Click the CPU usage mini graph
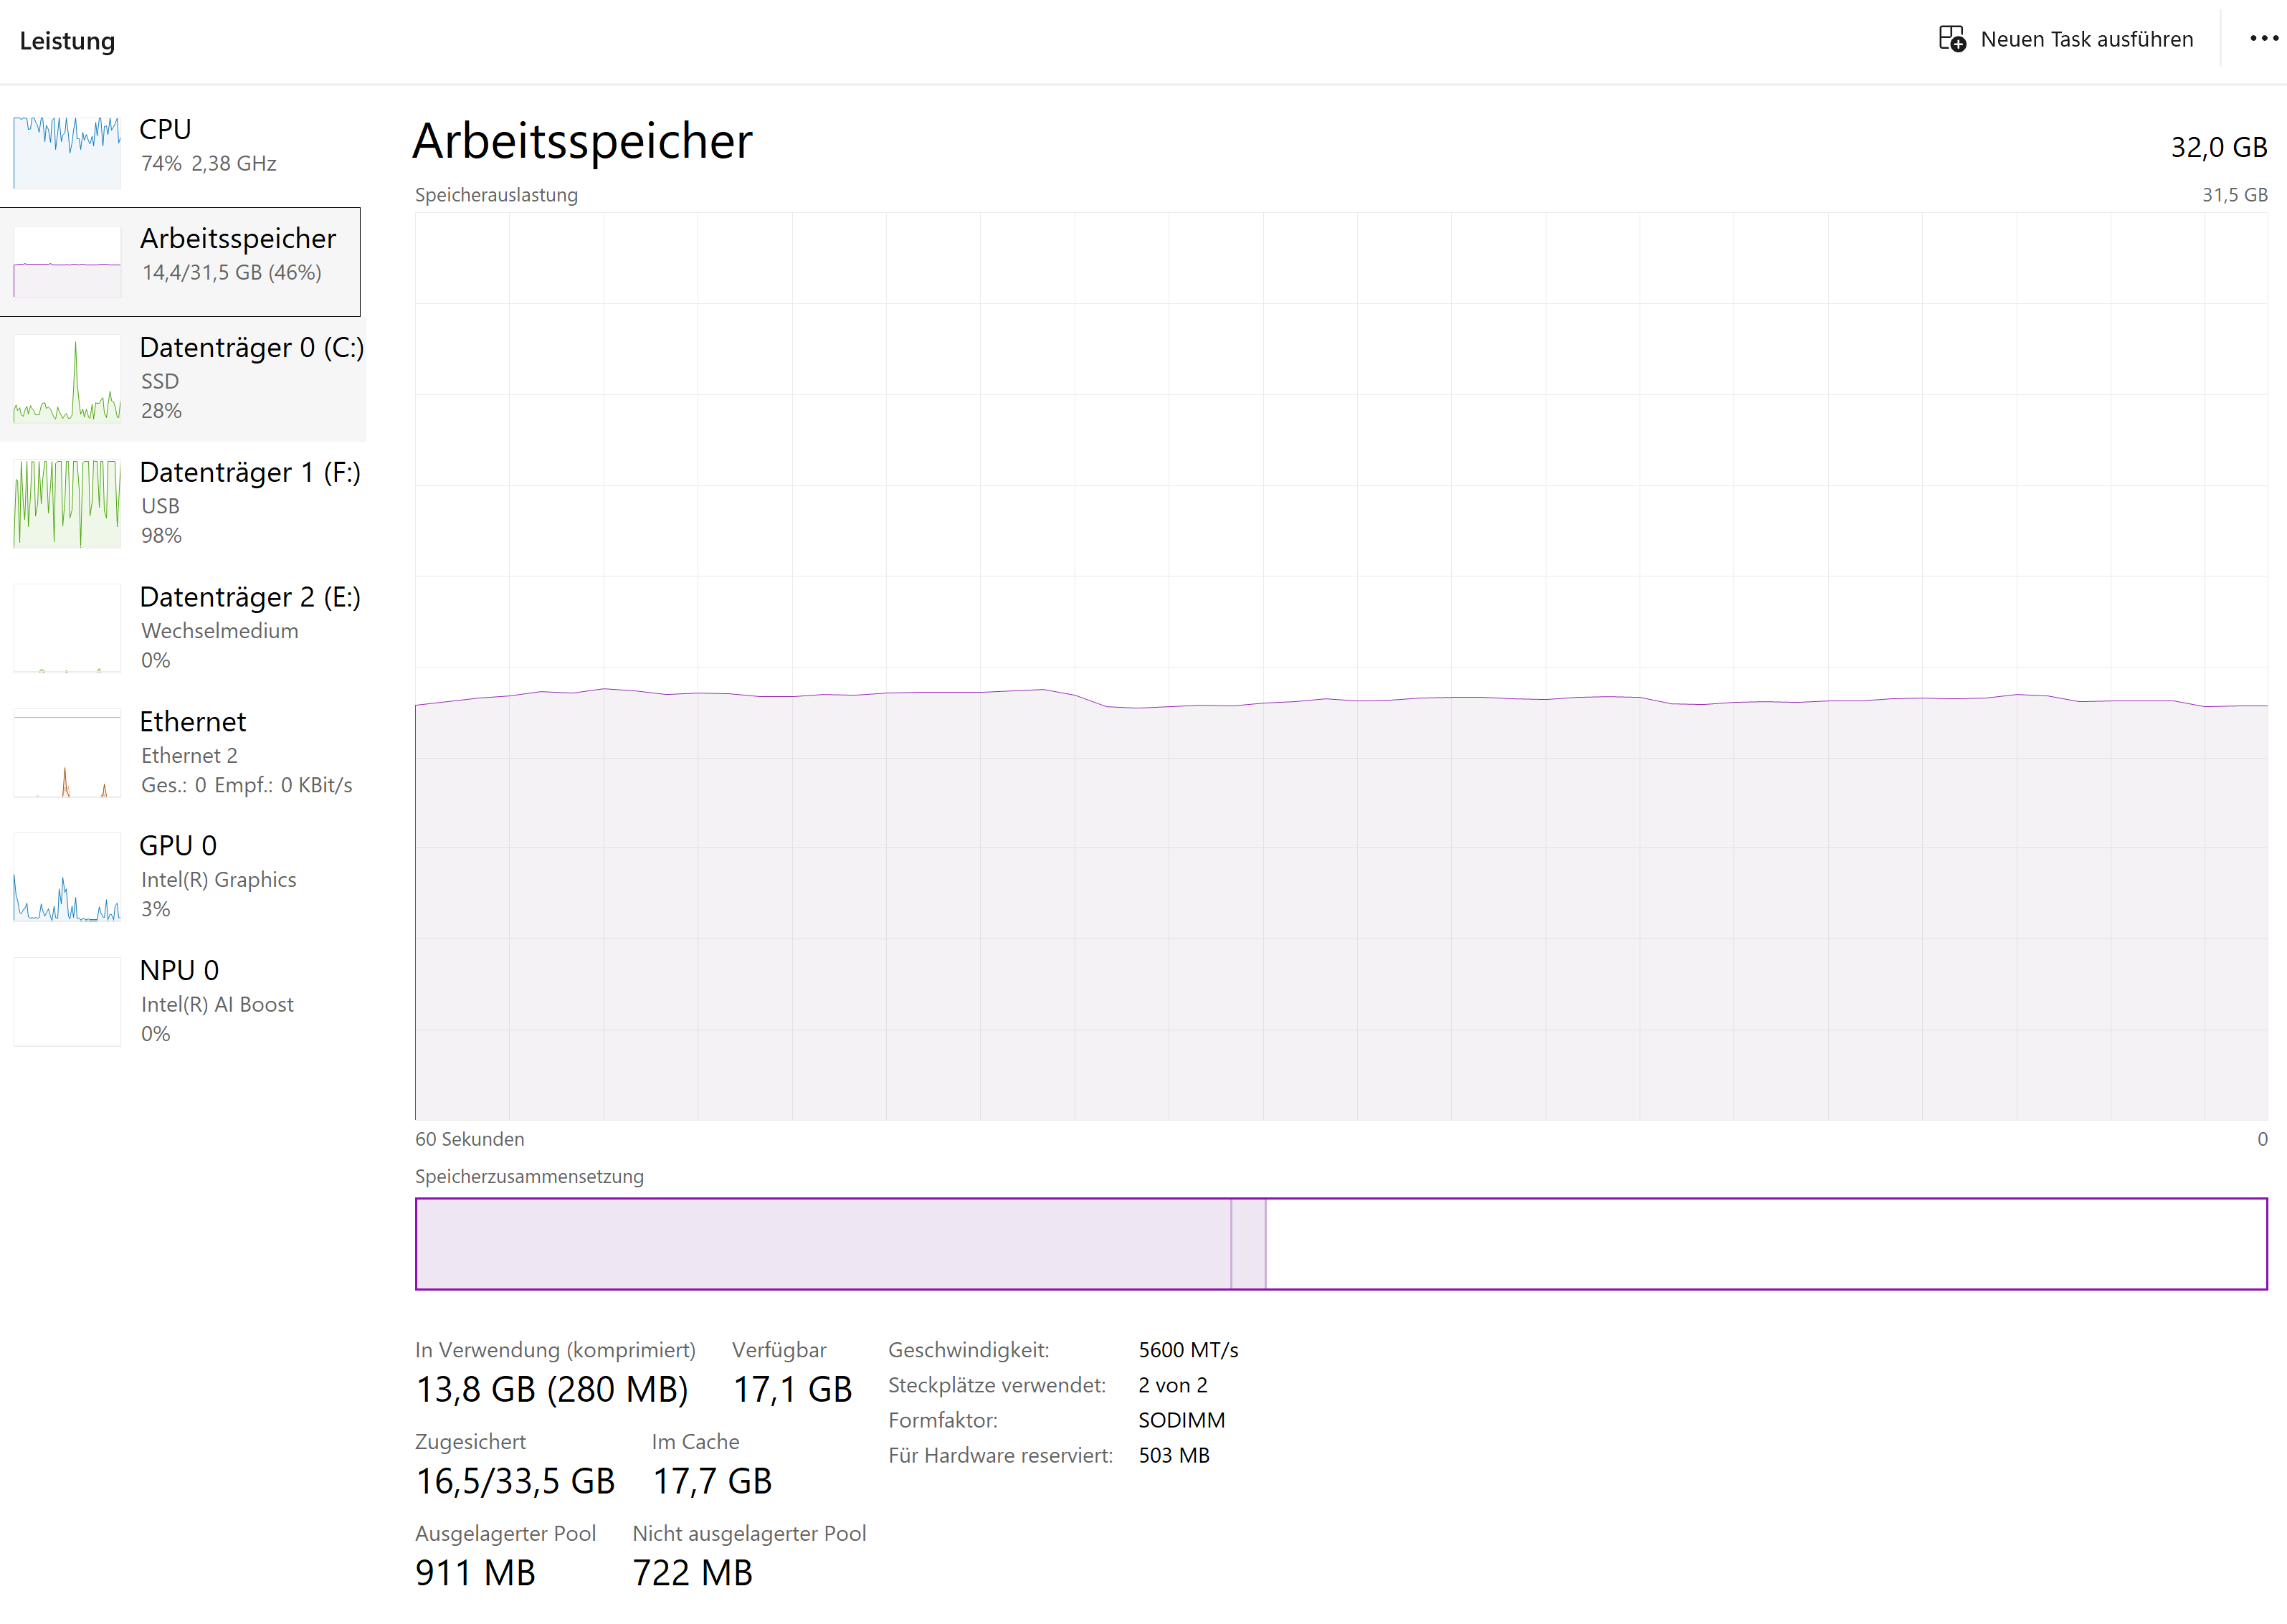Viewport: 2287px width, 1624px height. point(67,152)
